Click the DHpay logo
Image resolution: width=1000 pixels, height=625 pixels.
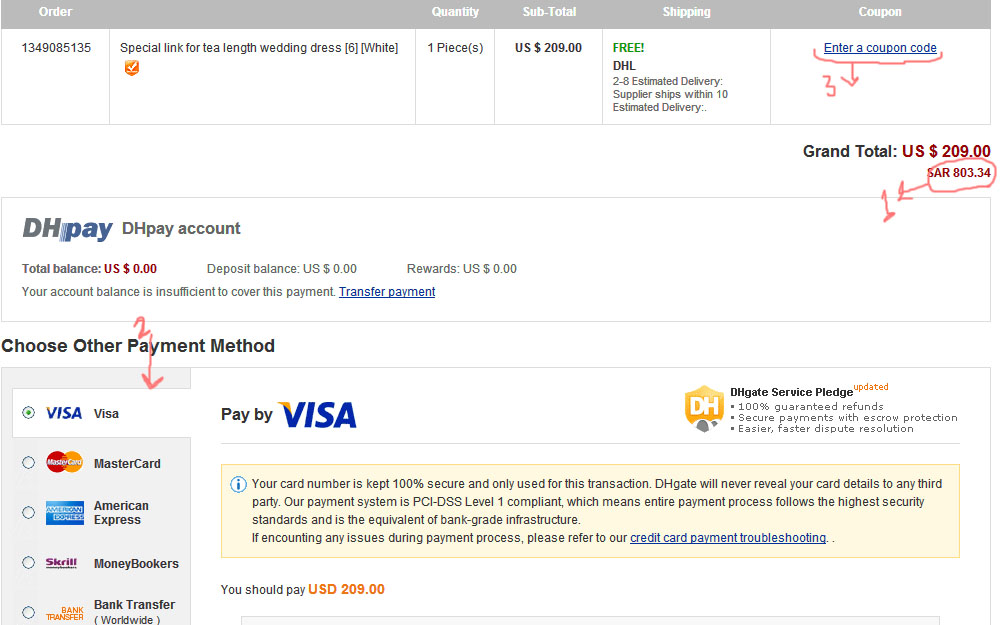click(x=67, y=229)
